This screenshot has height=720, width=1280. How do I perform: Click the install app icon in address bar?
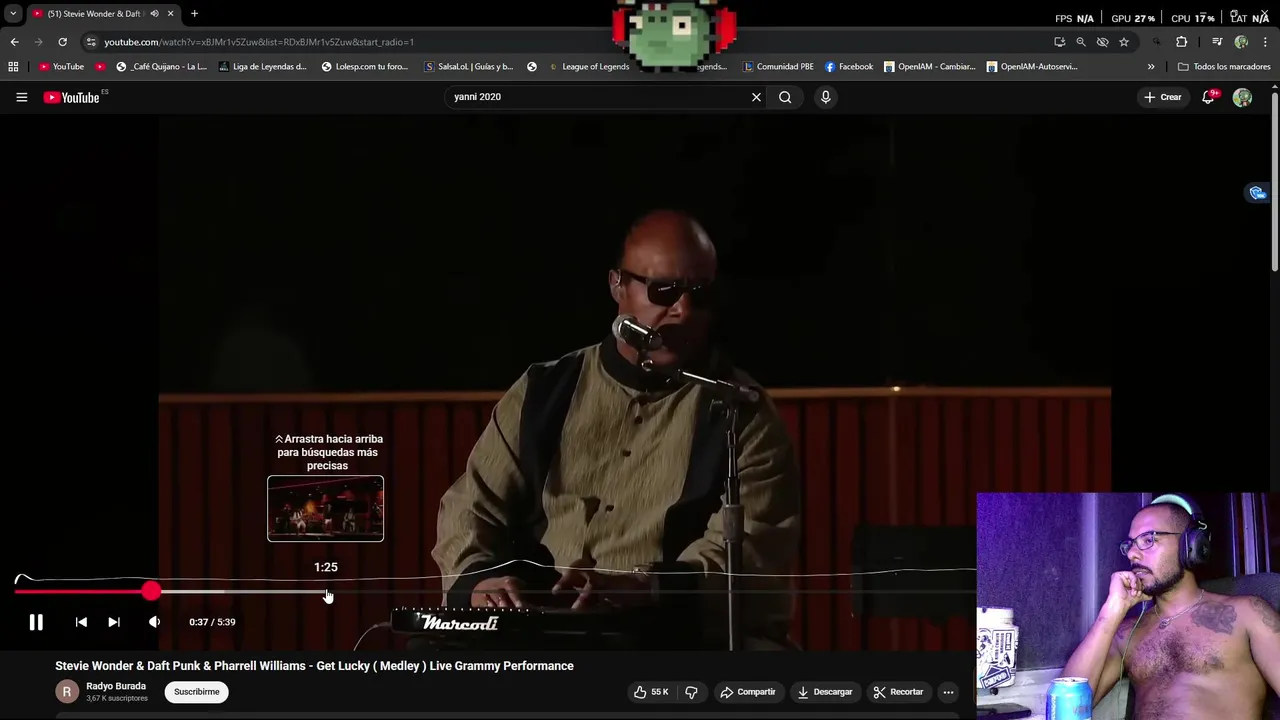click(x=1059, y=42)
